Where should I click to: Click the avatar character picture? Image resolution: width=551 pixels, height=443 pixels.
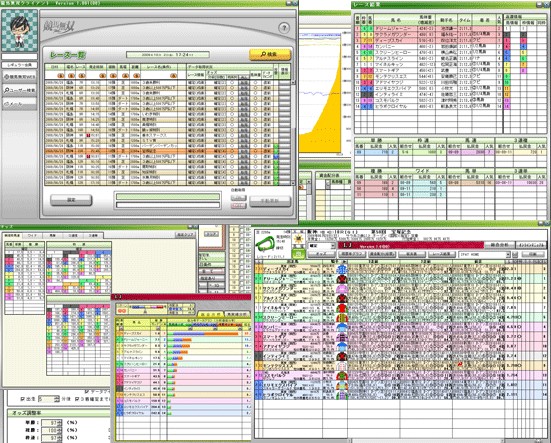click(19, 31)
